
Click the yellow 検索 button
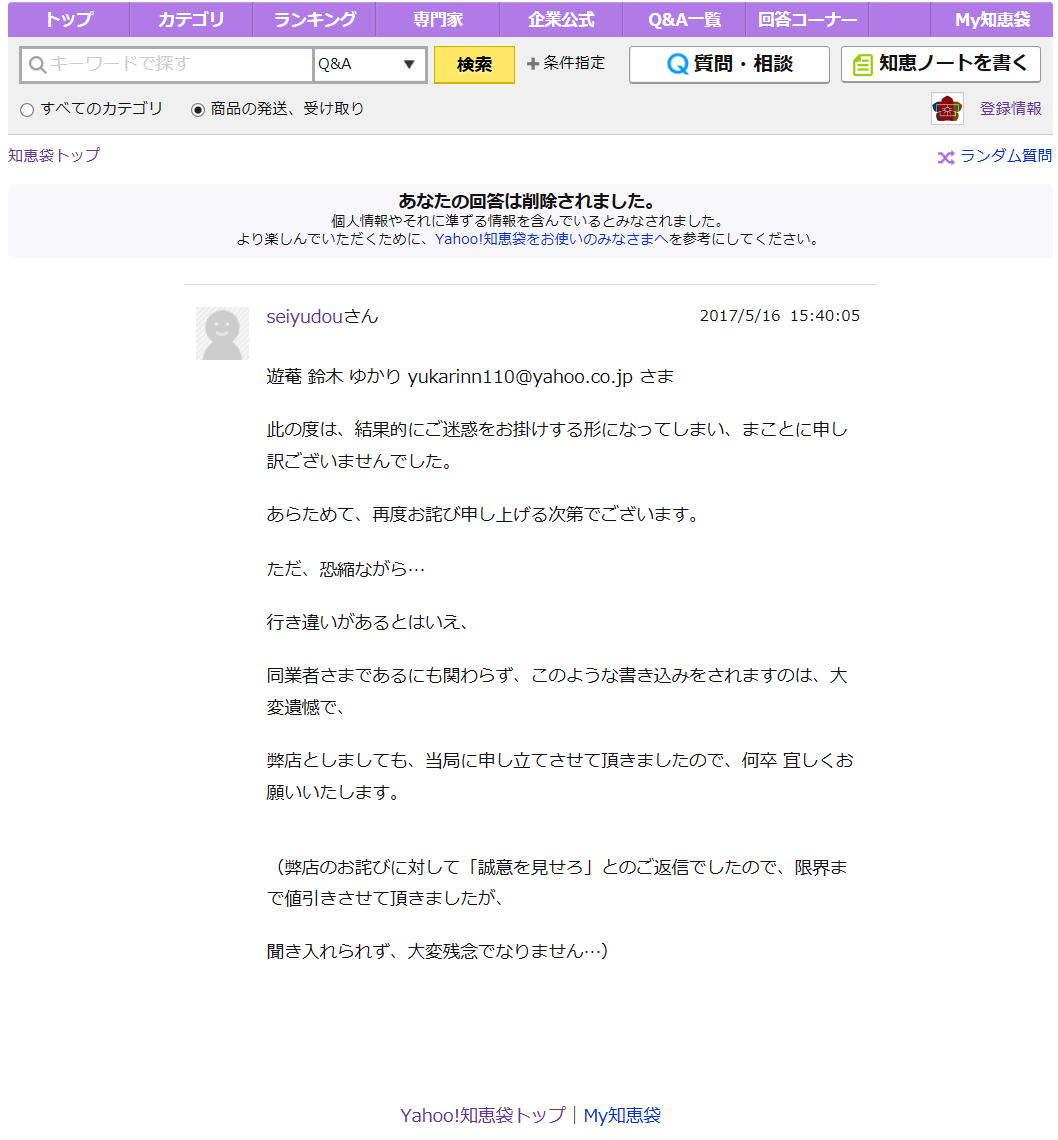[x=474, y=65]
